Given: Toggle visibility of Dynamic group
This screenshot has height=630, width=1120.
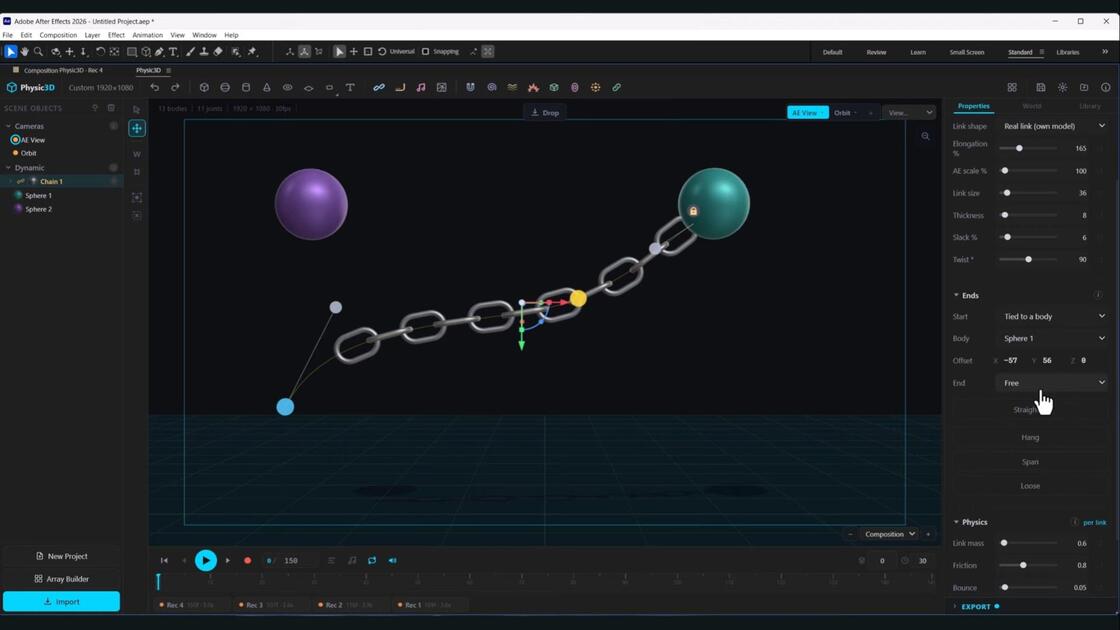Looking at the screenshot, I should [113, 168].
